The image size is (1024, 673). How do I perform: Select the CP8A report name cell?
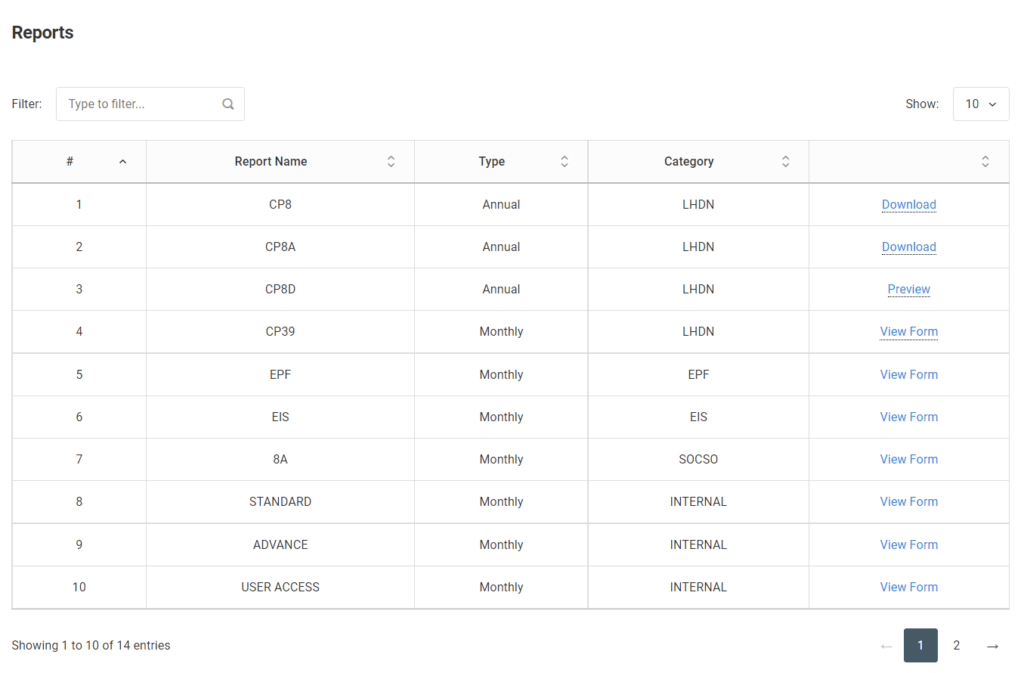280,247
